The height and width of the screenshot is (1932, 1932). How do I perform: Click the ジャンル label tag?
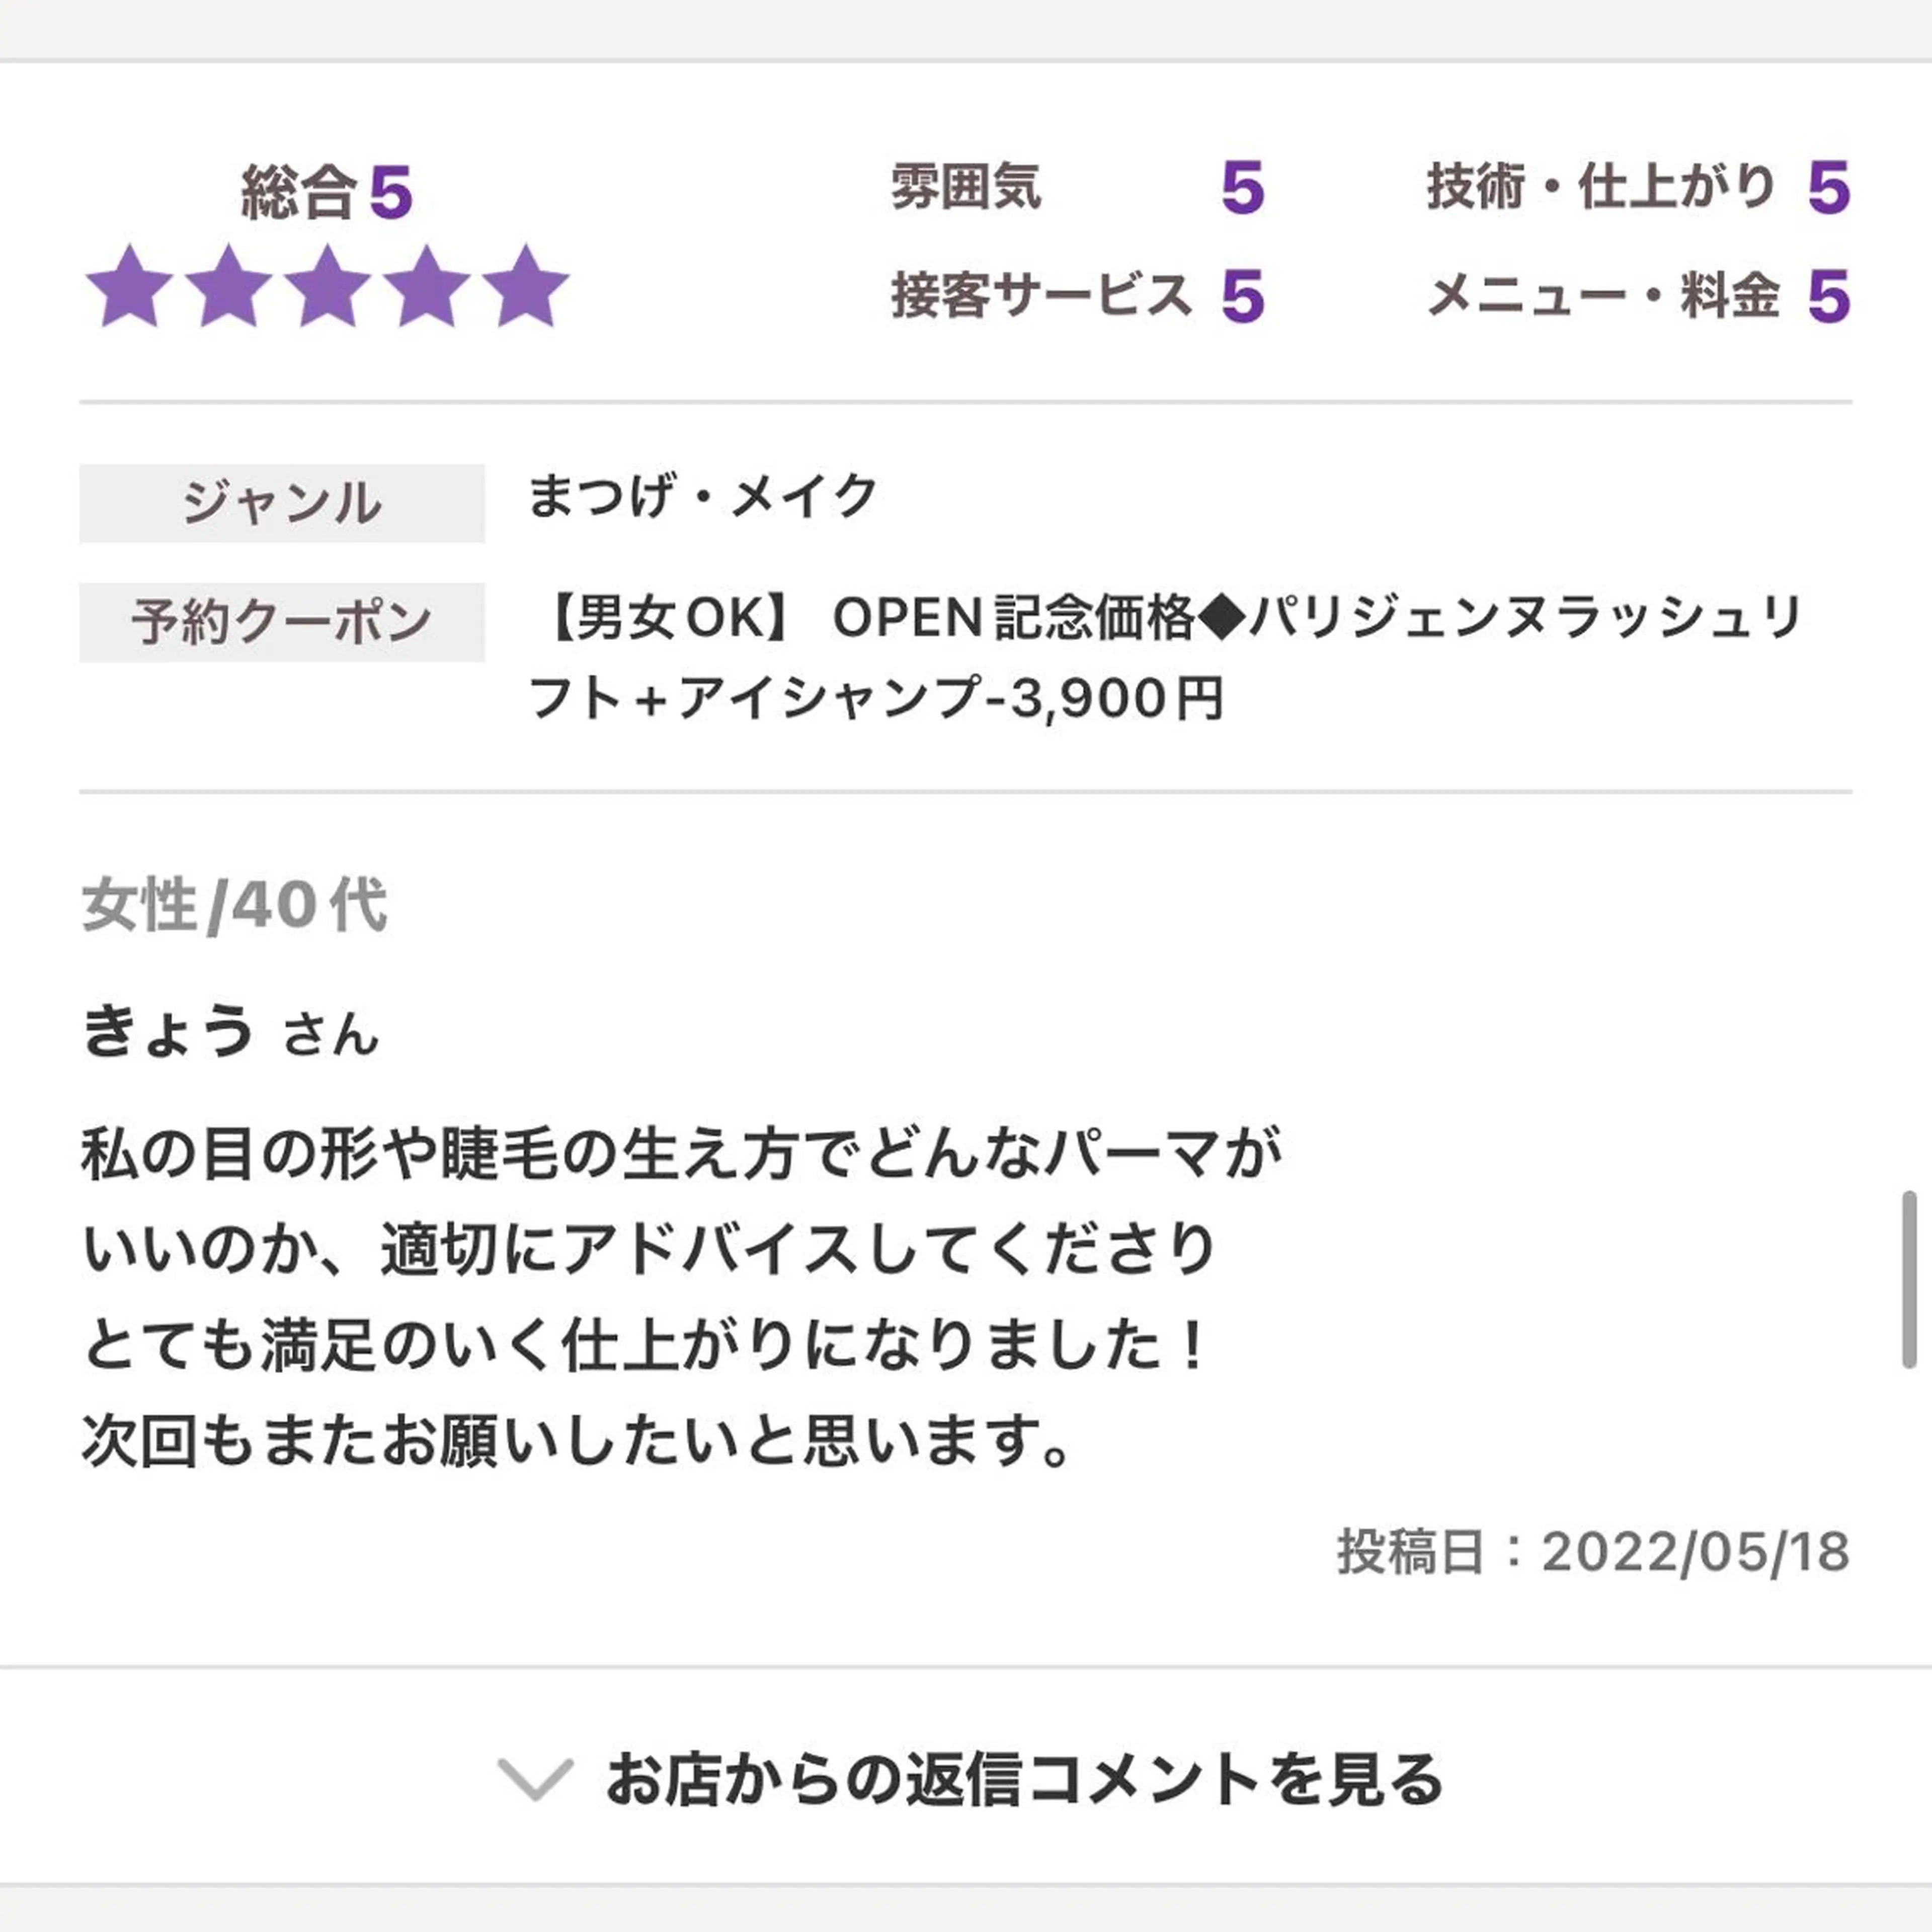[x=282, y=503]
